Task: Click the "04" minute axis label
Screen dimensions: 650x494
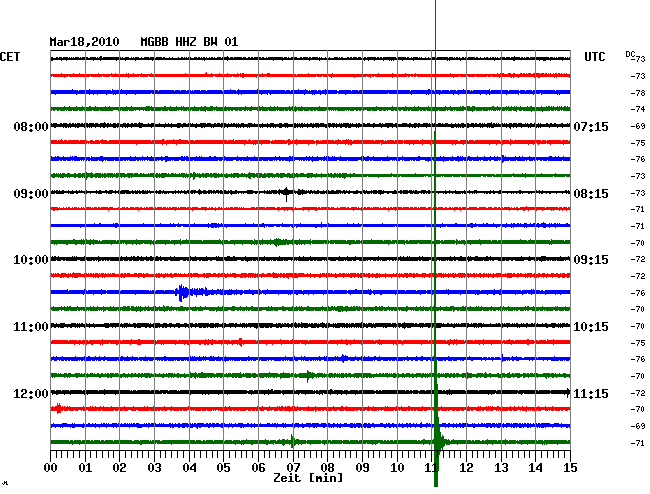Action: (189, 468)
